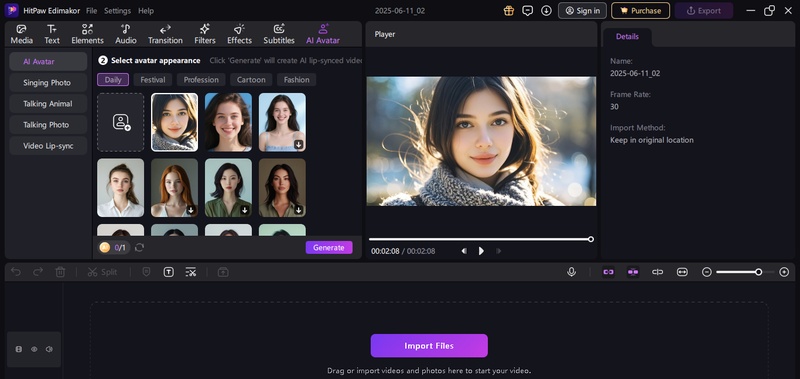Screen dimensions: 800x379
Task: Open the feedback message icon
Action: click(x=528, y=10)
